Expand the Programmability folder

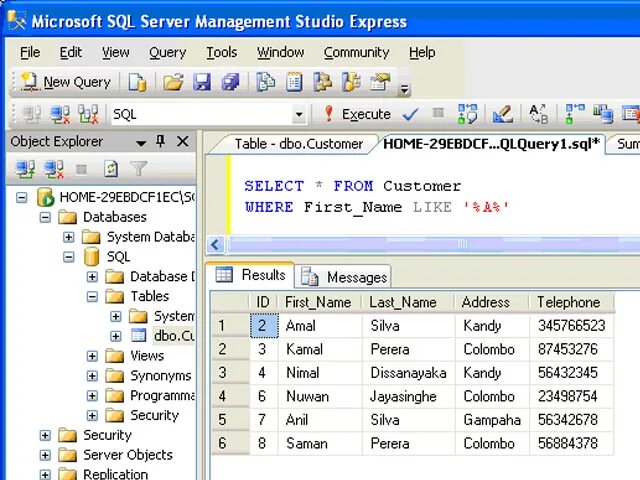pos(92,396)
